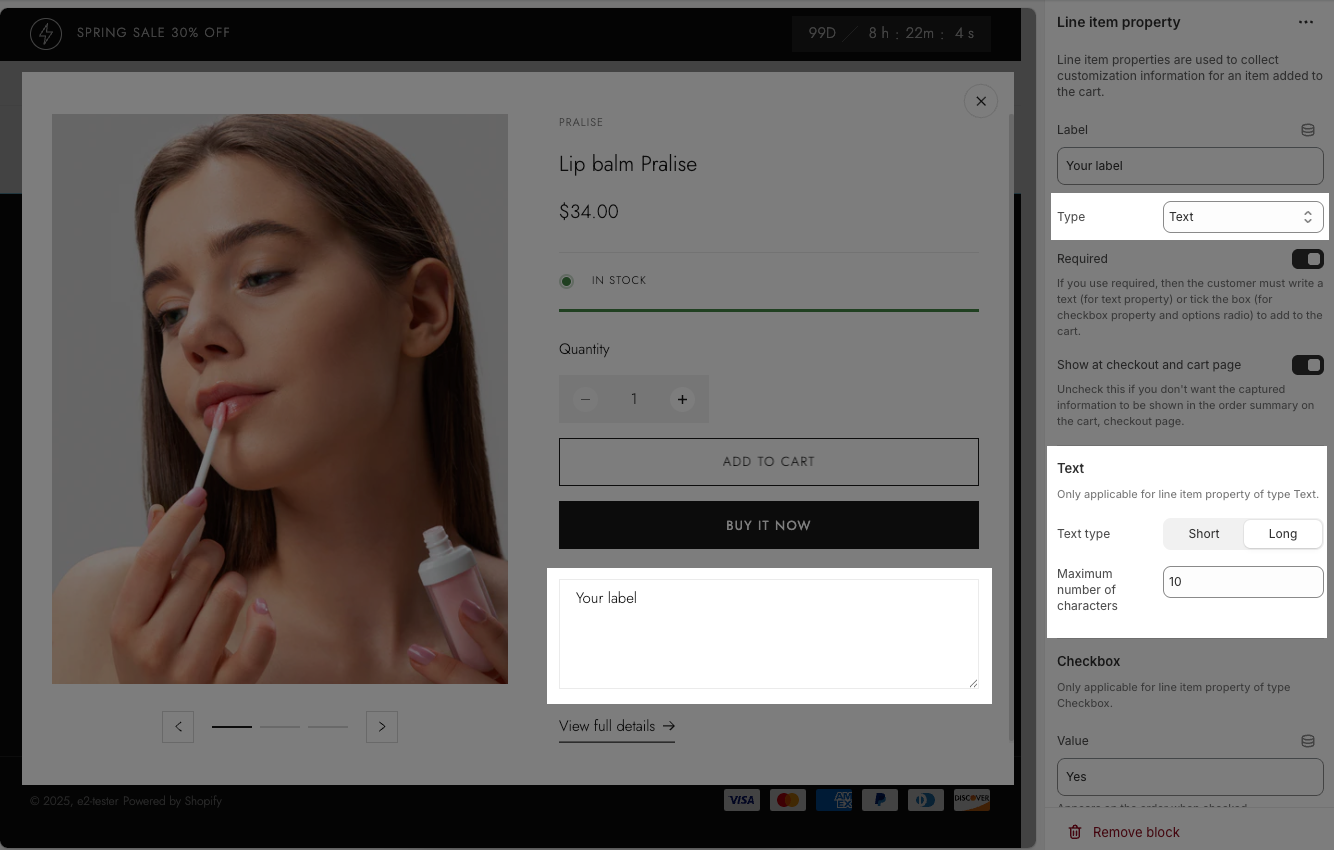Close the quick view modal
Image resolution: width=1334 pixels, height=850 pixels.
pyautogui.click(x=980, y=101)
